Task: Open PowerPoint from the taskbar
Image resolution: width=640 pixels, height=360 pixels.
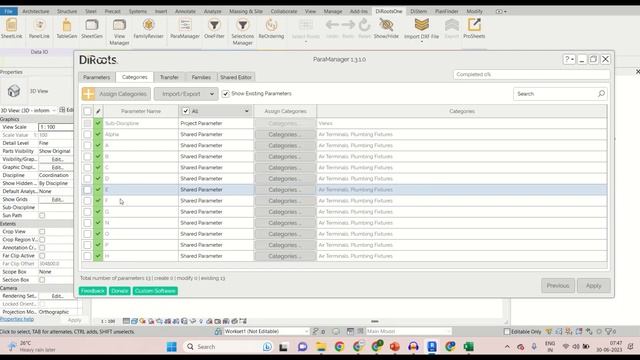Action: tap(394, 347)
